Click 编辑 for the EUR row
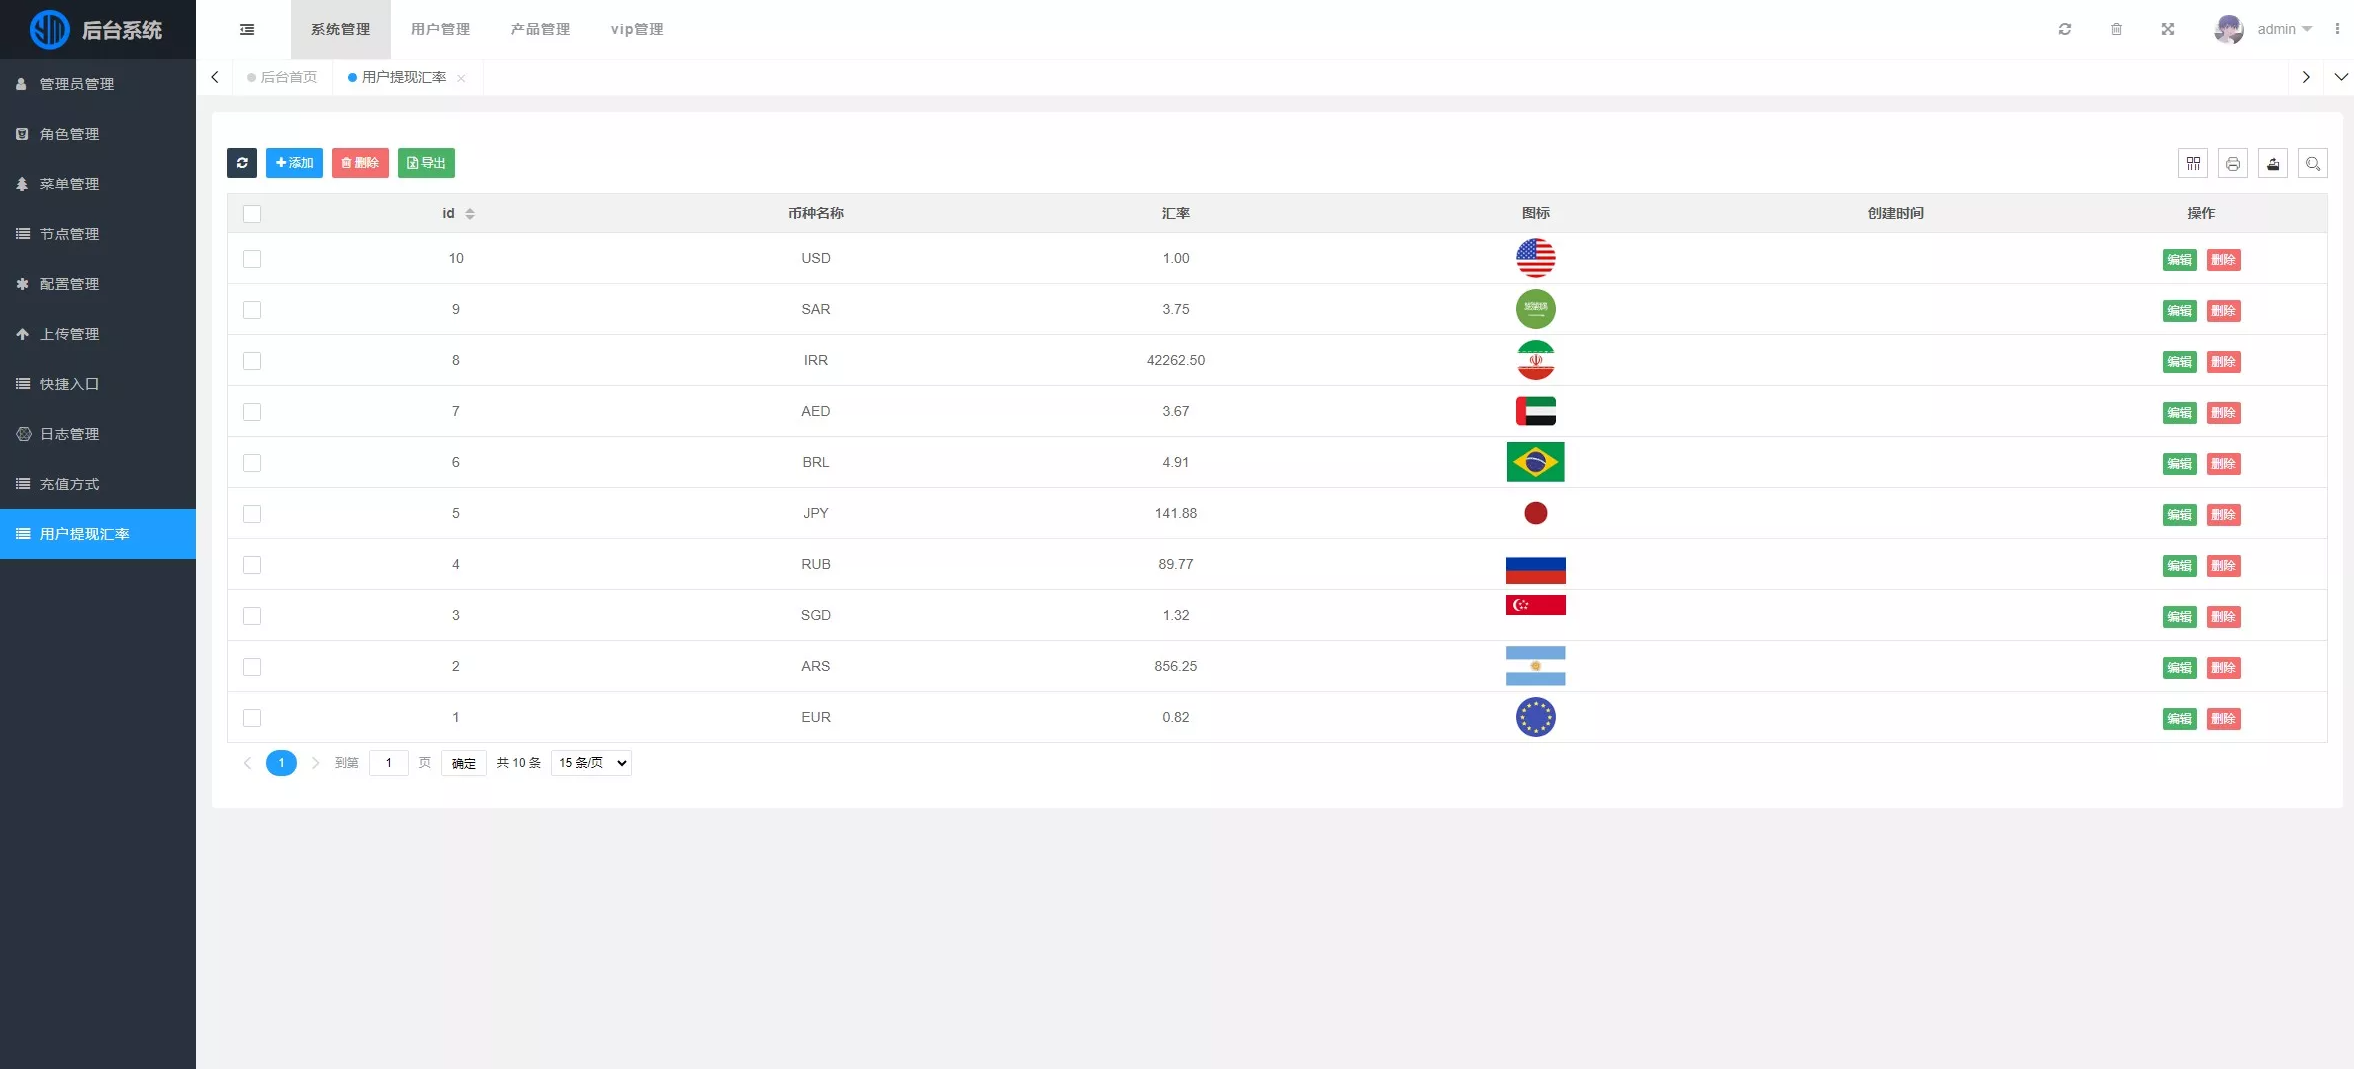Screen dimensions: 2354x1069 [2179, 719]
